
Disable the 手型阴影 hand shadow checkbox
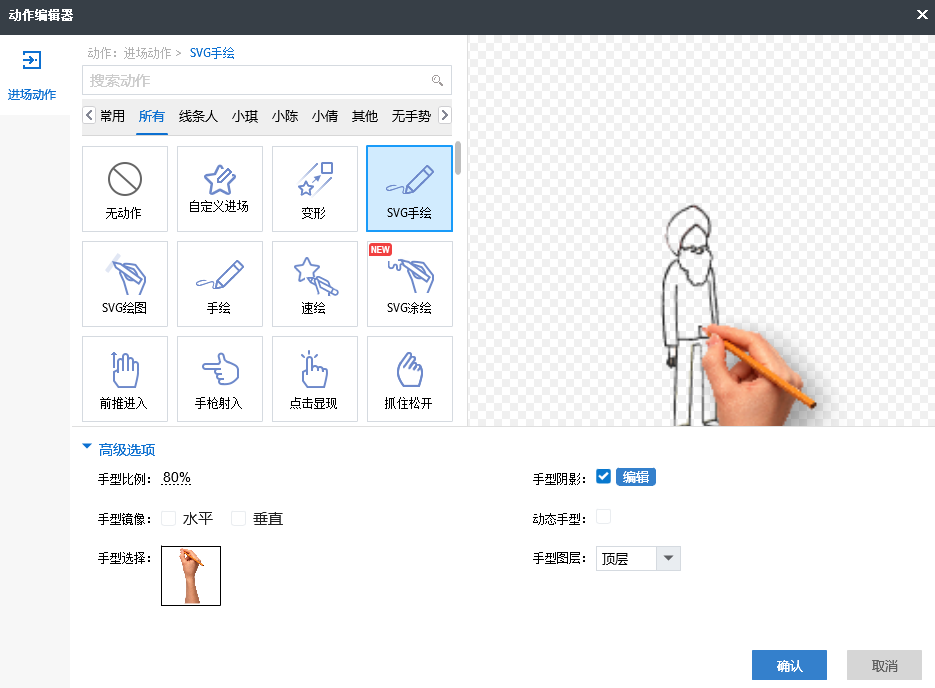pyautogui.click(x=603, y=477)
